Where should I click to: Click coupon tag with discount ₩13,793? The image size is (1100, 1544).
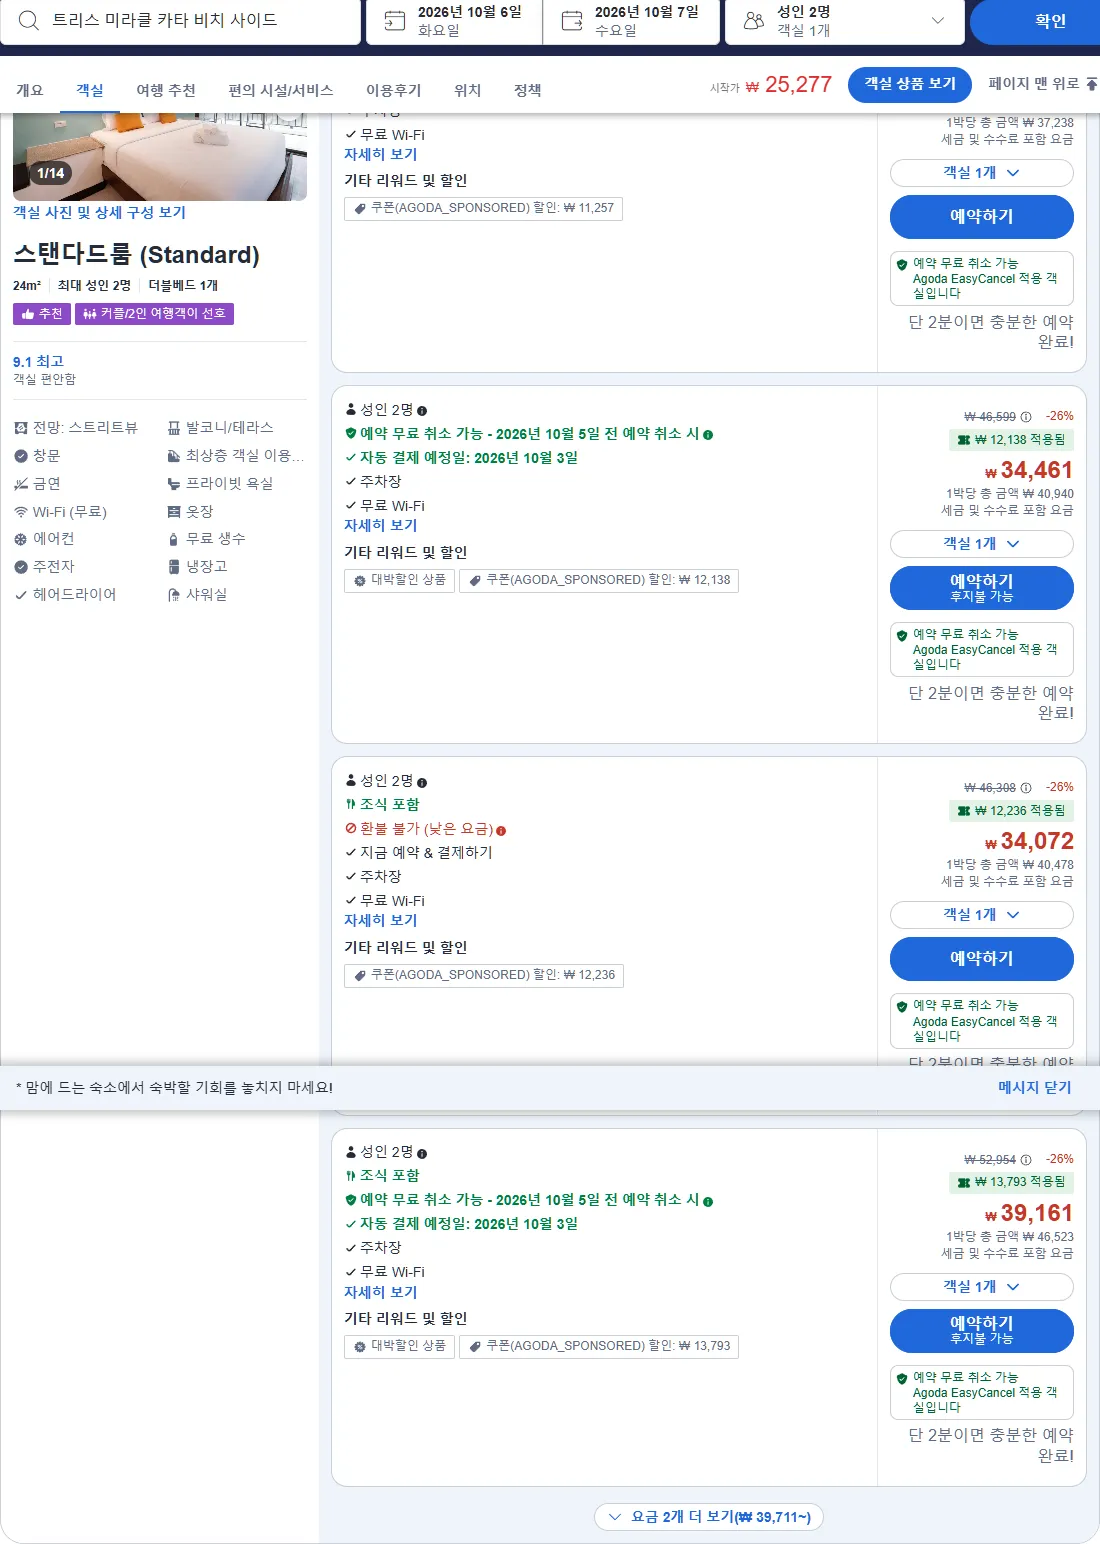pos(599,1346)
